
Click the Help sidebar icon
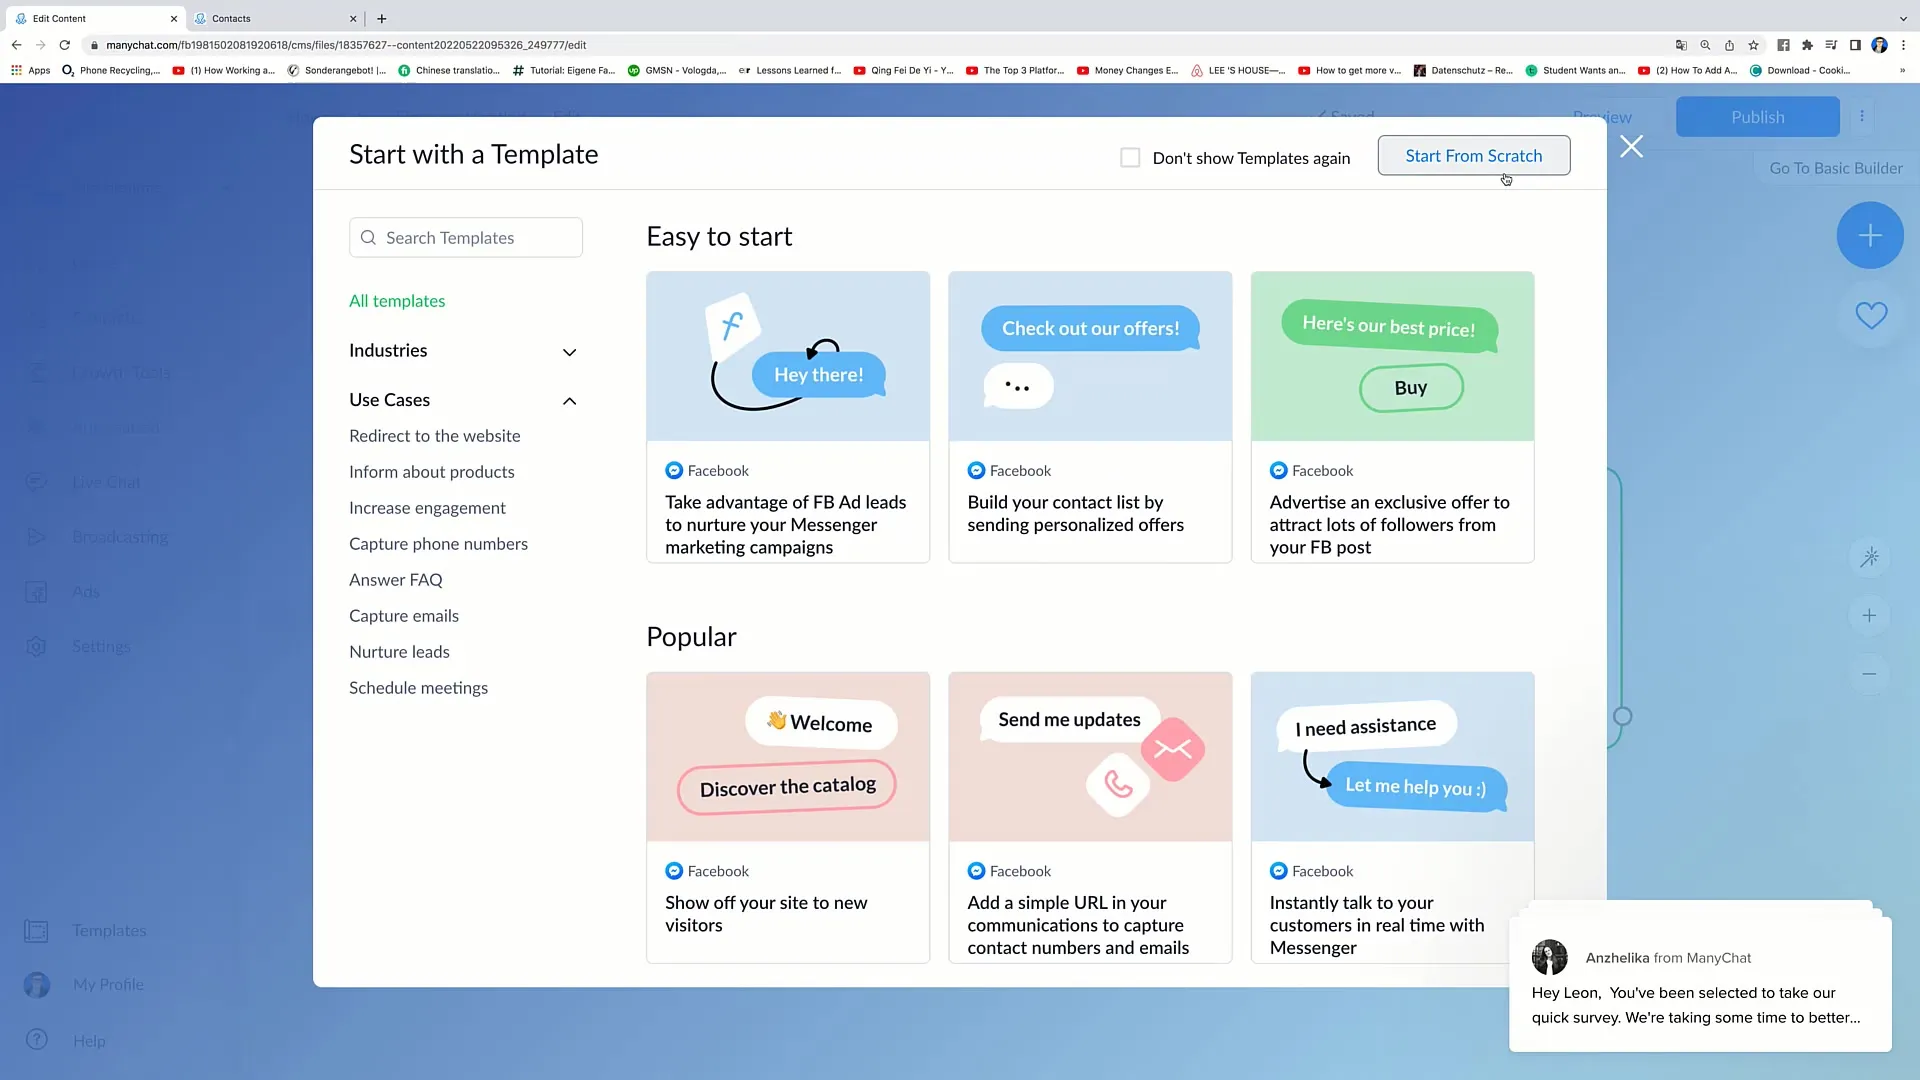(x=36, y=1039)
